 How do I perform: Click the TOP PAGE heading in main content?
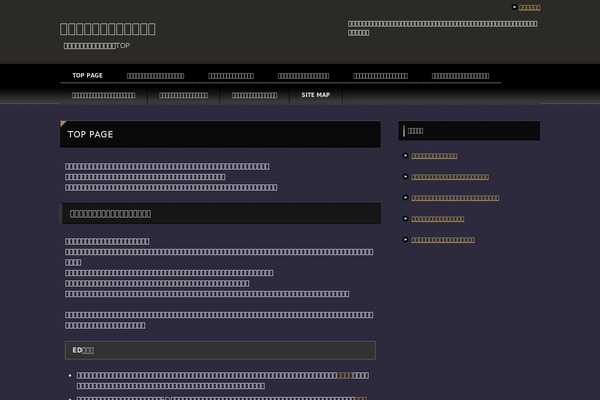click(x=90, y=134)
